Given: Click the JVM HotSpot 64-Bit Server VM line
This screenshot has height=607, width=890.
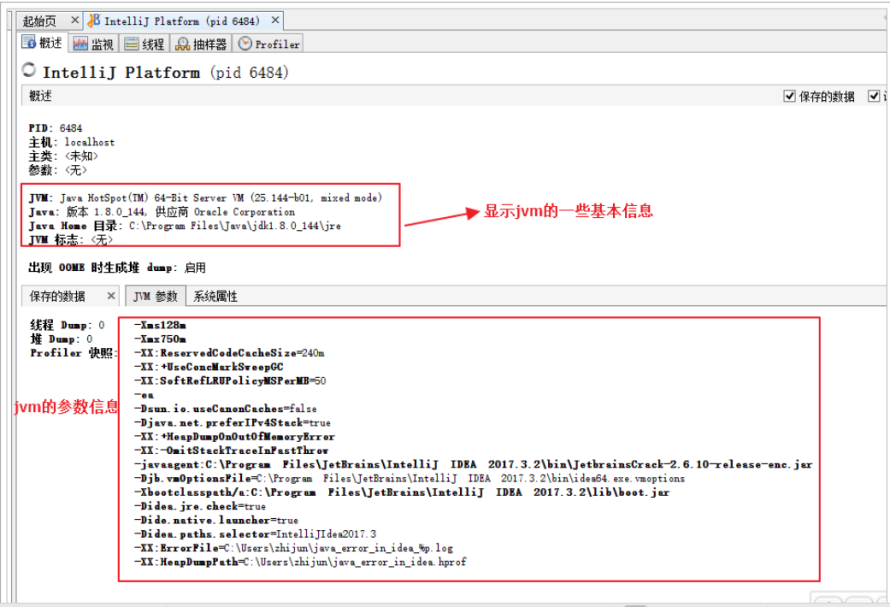Looking at the screenshot, I should pos(205,198).
